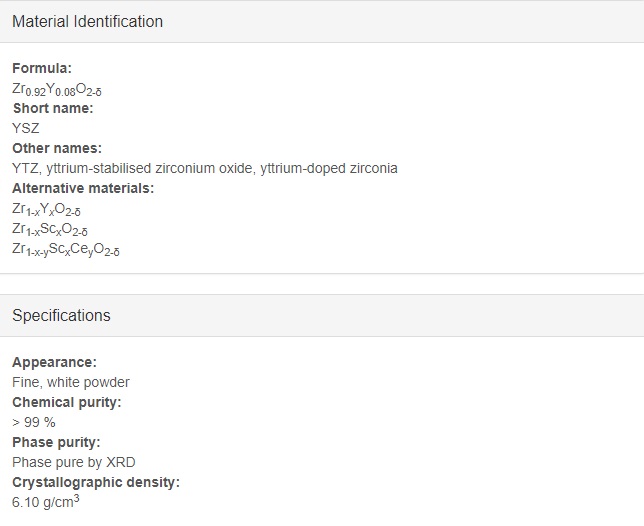Open the Zr1-xScxO2-δ alternative material

50,230
